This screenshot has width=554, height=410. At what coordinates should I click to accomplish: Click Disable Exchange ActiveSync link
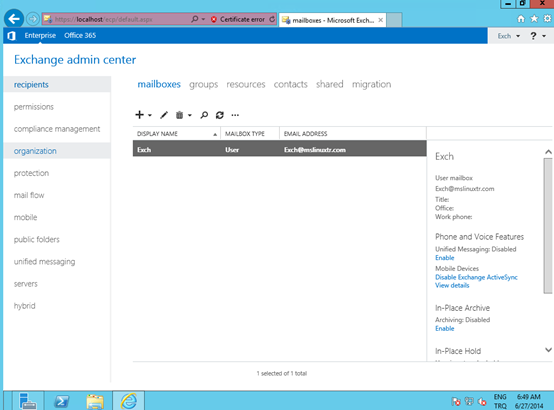476,277
